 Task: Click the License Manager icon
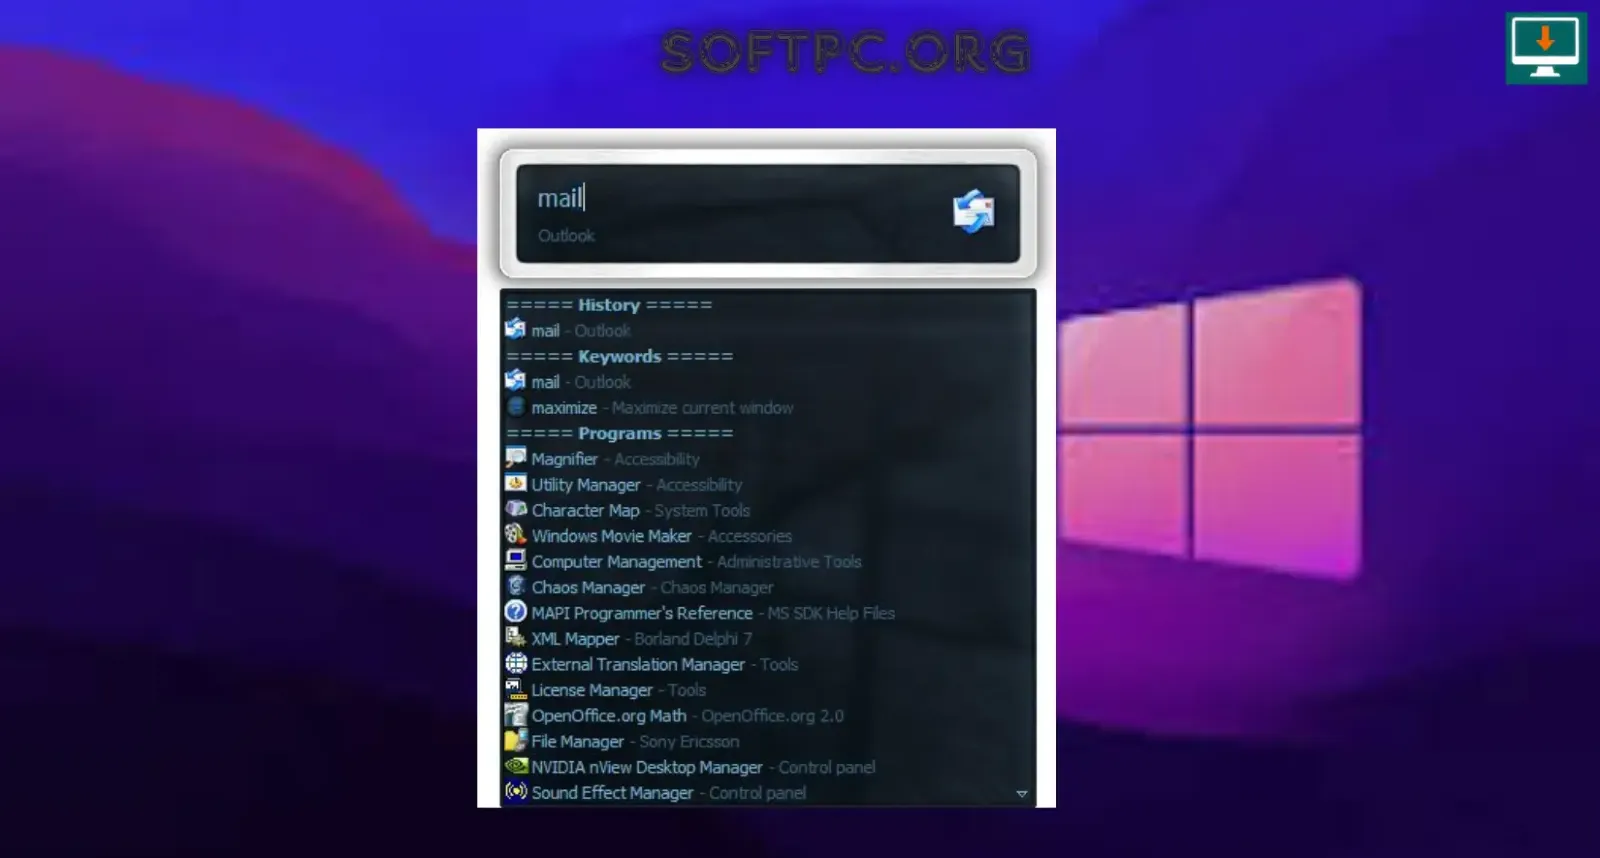(516, 689)
